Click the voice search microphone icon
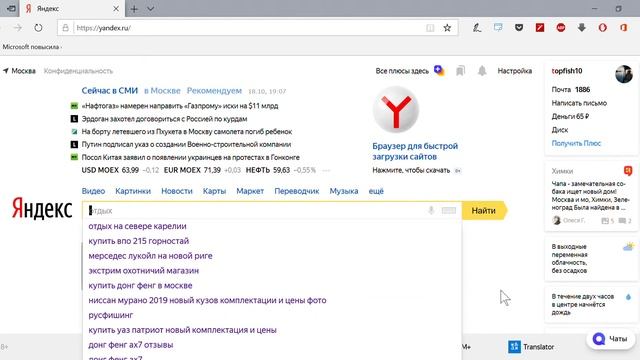640x360 pixels. pos(431,211)
